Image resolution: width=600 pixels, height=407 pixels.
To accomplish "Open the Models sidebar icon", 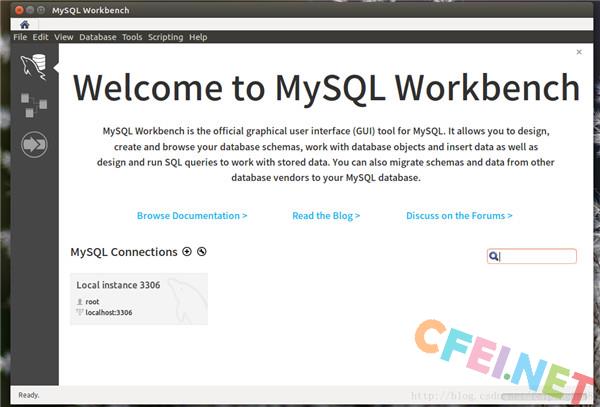I will coord(34,105).
